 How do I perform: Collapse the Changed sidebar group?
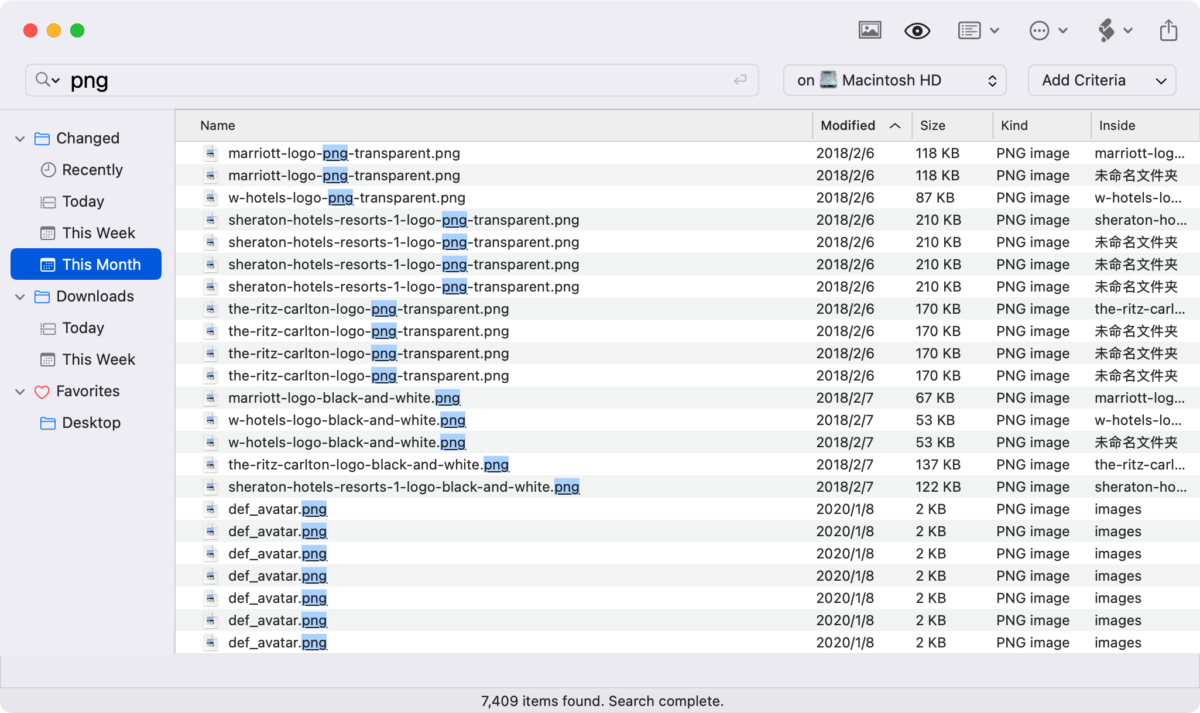click(20, 139)
